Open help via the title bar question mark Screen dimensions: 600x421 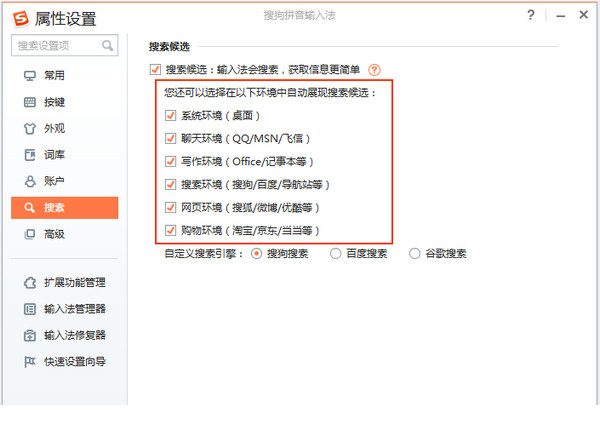531,15
